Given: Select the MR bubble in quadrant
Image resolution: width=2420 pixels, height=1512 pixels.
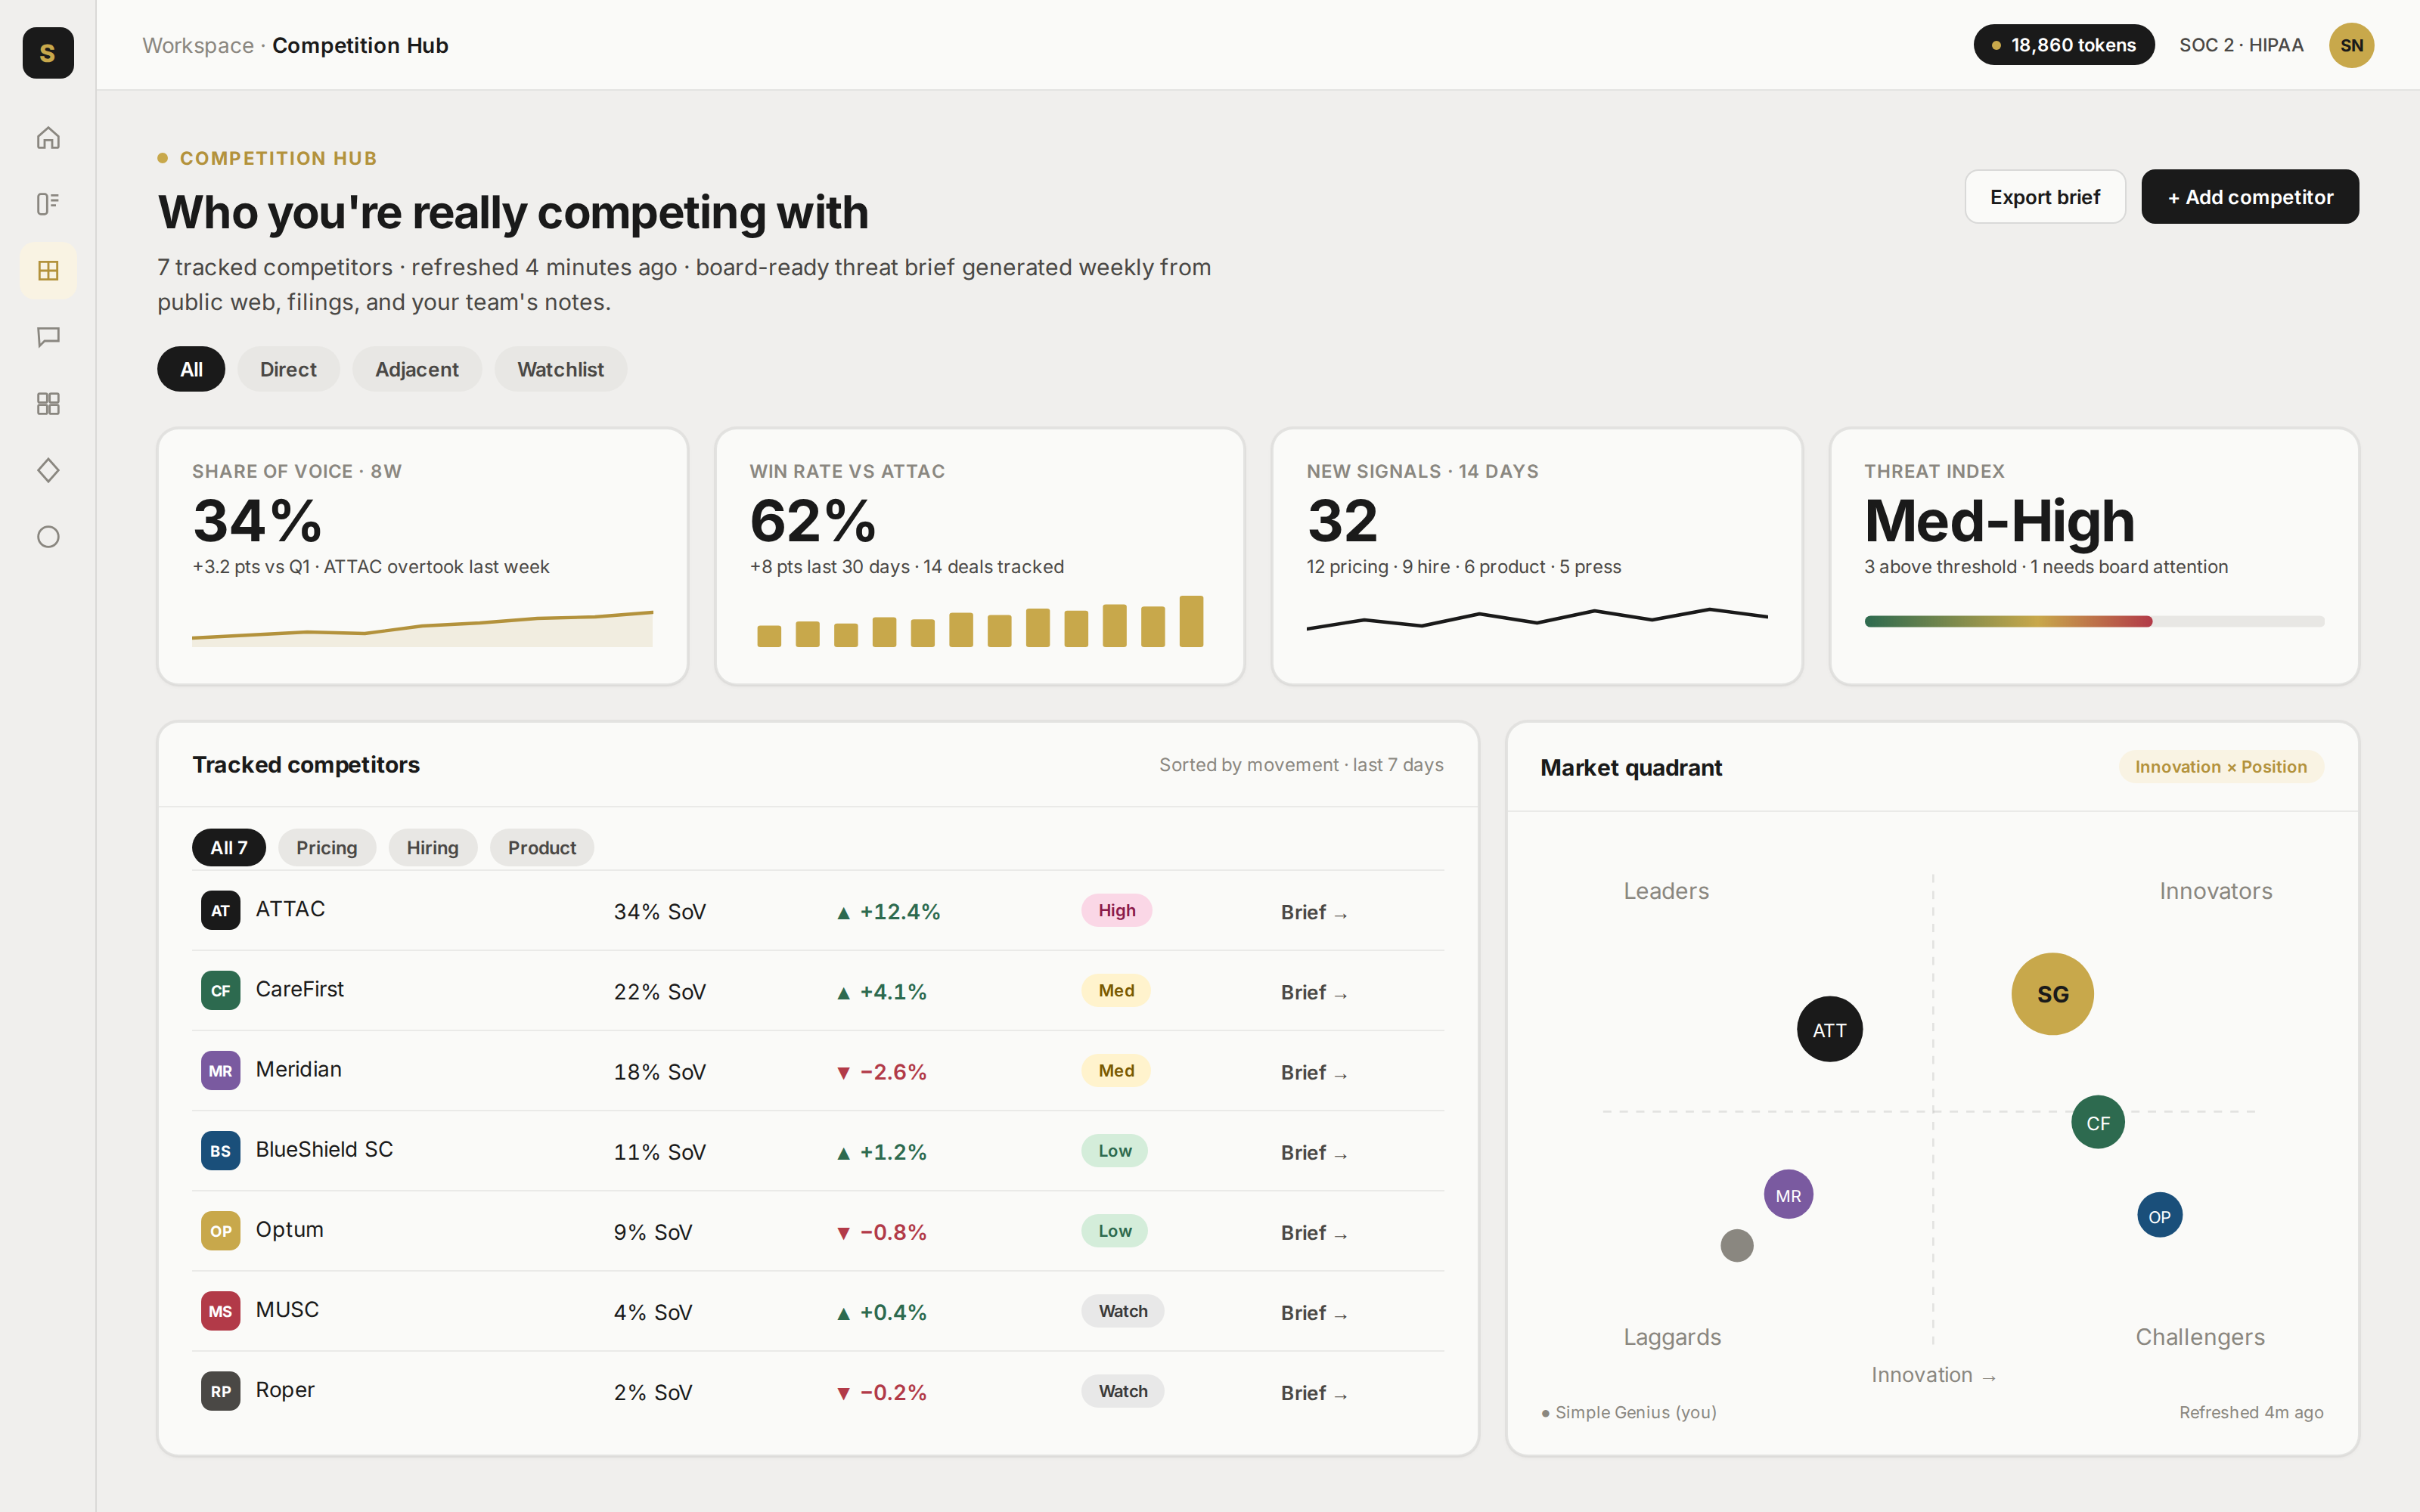Looking at the screenshot, I should pos(1788,1194).
